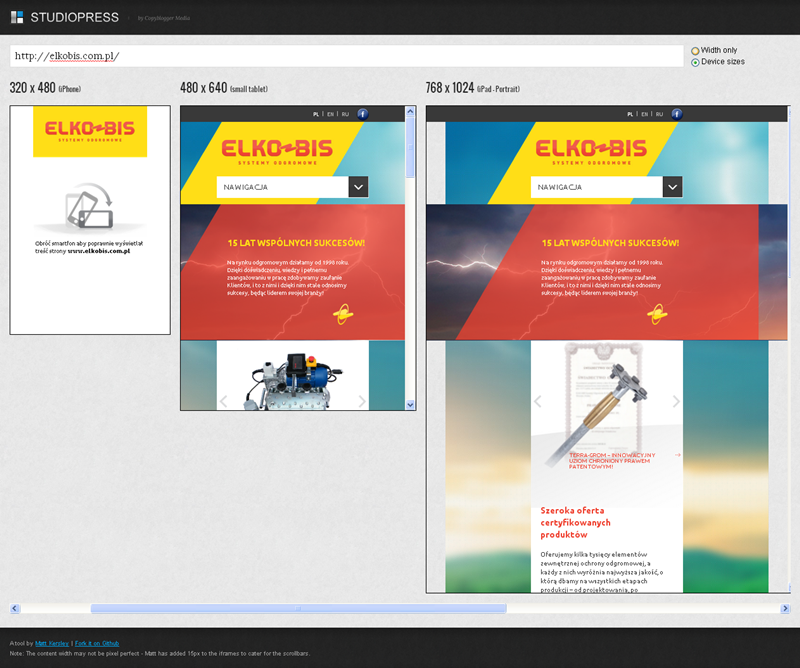Click previous slide arrow in iPad preview

[538, 401]
